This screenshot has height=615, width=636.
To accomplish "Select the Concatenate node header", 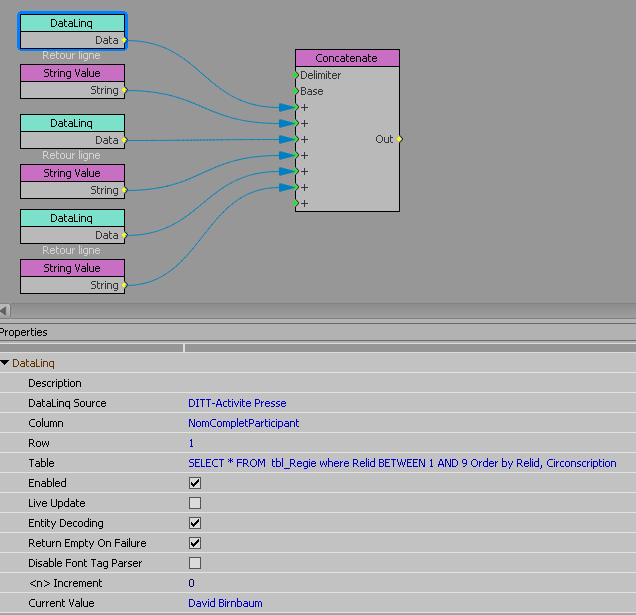I will [x=347, y=58].
